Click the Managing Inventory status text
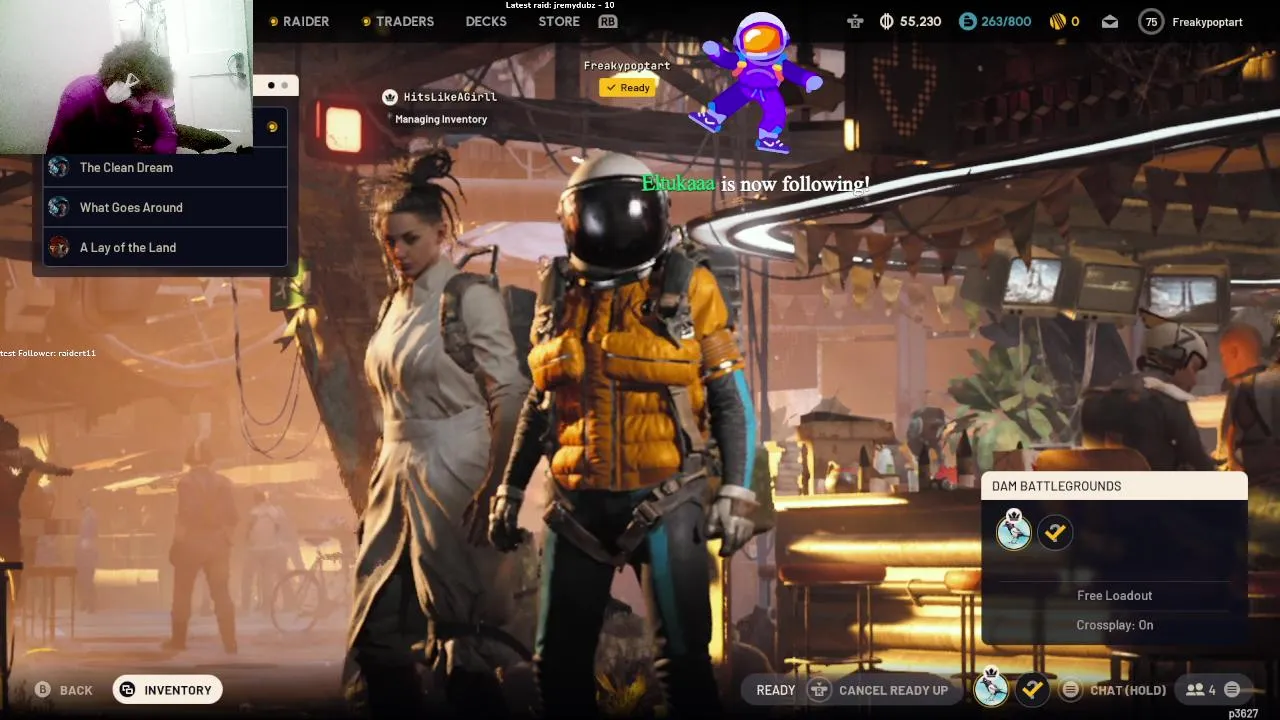Screen dimensions: 1280x720 coord(441,119)
